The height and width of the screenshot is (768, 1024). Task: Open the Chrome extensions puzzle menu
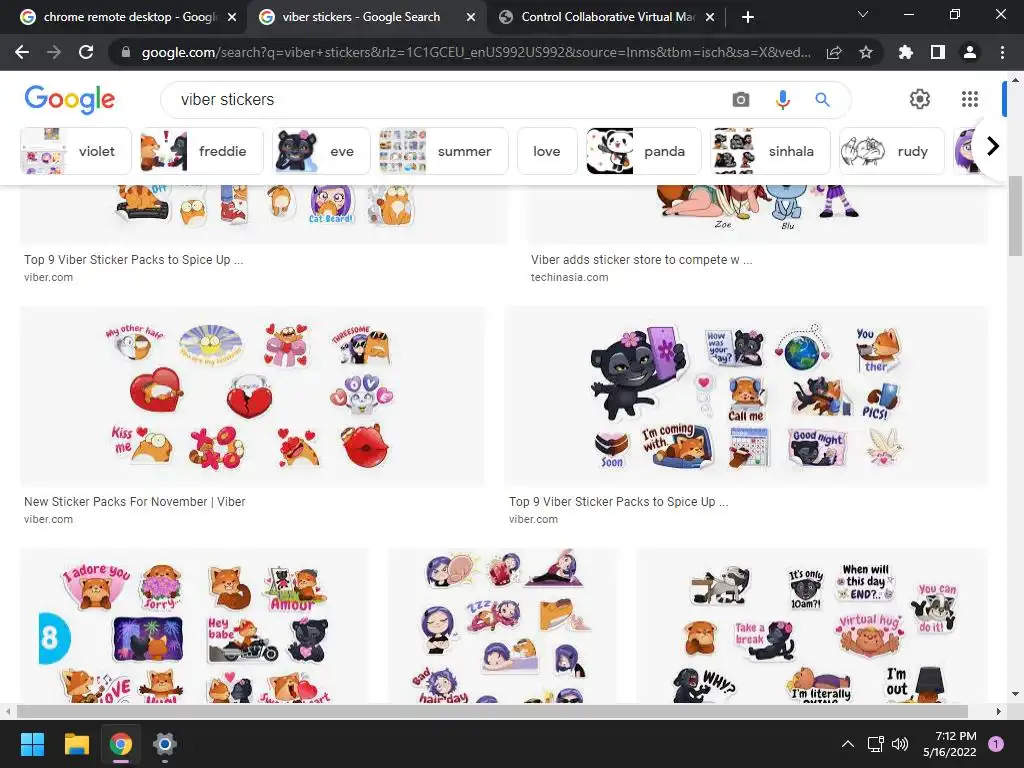pyautogui.click(x=906, y=52)
